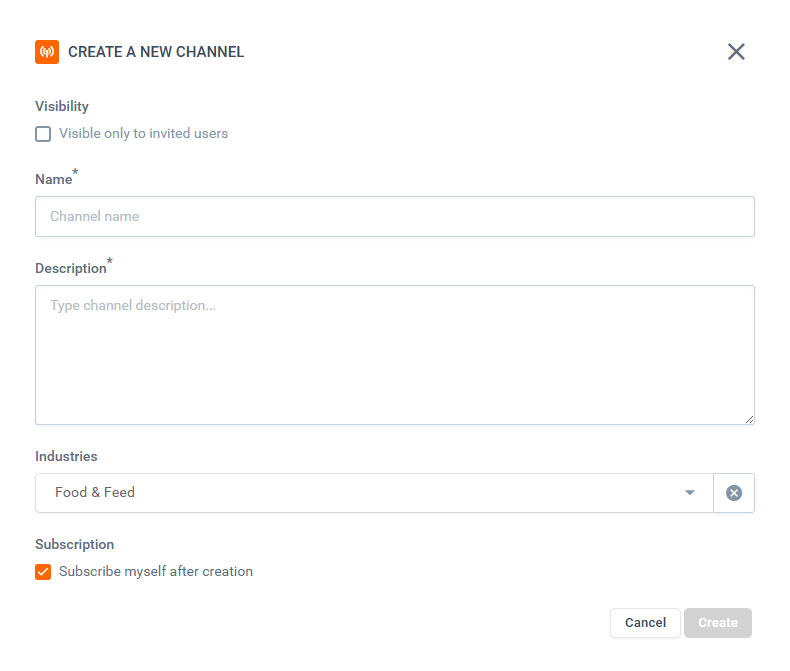The width and height of the screenshot is (790, 671).
Task: Click the orange broadcast channel icon
Action: coord(47,52)
